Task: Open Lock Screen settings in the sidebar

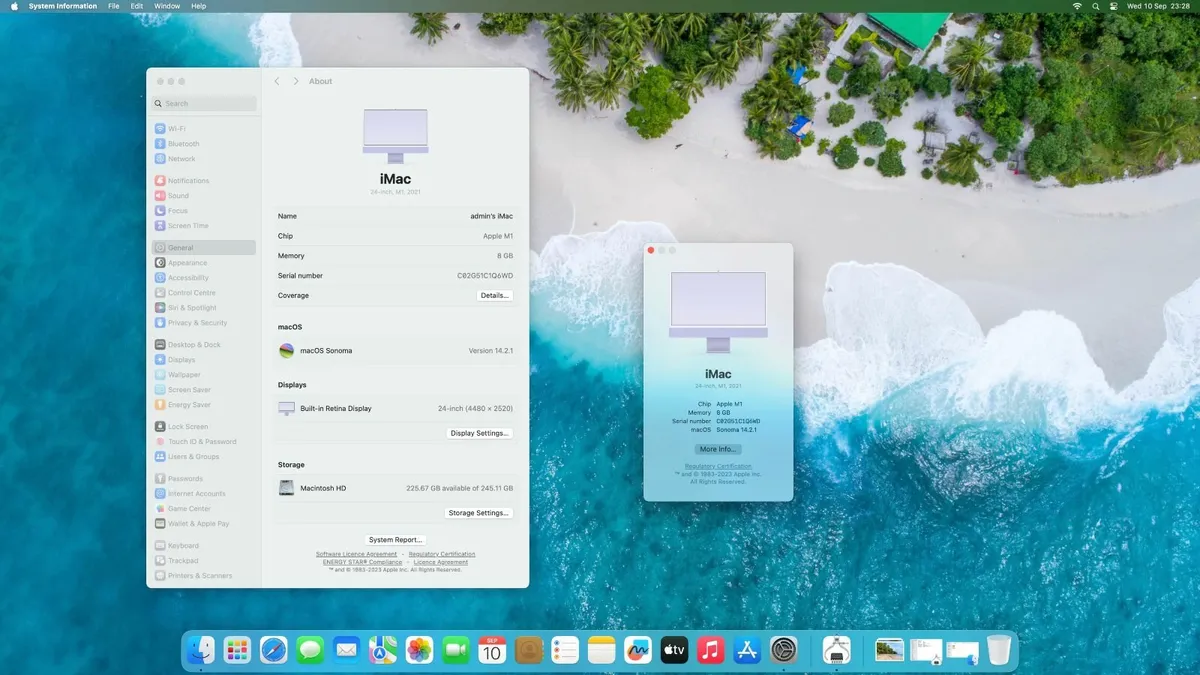Action: [204, 427]
